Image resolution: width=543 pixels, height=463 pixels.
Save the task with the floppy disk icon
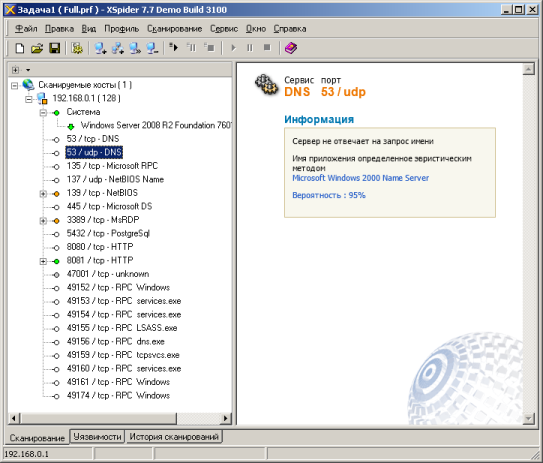tap(55, 48)
